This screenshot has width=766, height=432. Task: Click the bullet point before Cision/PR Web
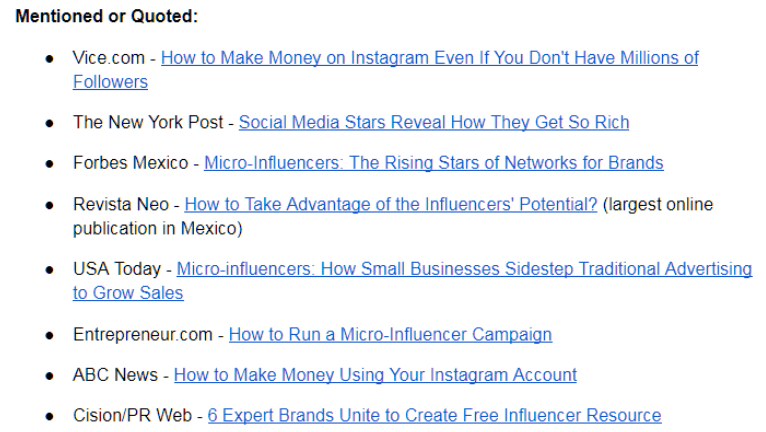(x=49, y=416)
